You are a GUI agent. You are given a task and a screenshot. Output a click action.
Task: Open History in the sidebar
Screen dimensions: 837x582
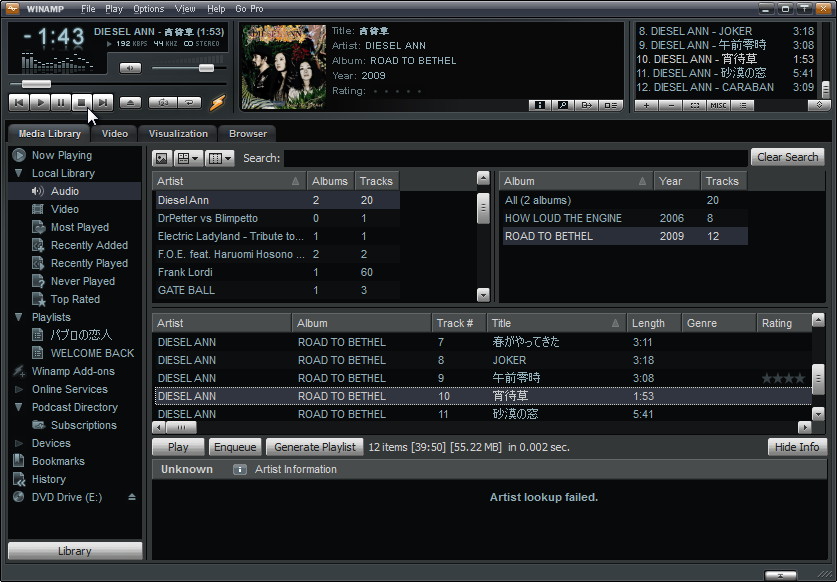click(49, 479)
